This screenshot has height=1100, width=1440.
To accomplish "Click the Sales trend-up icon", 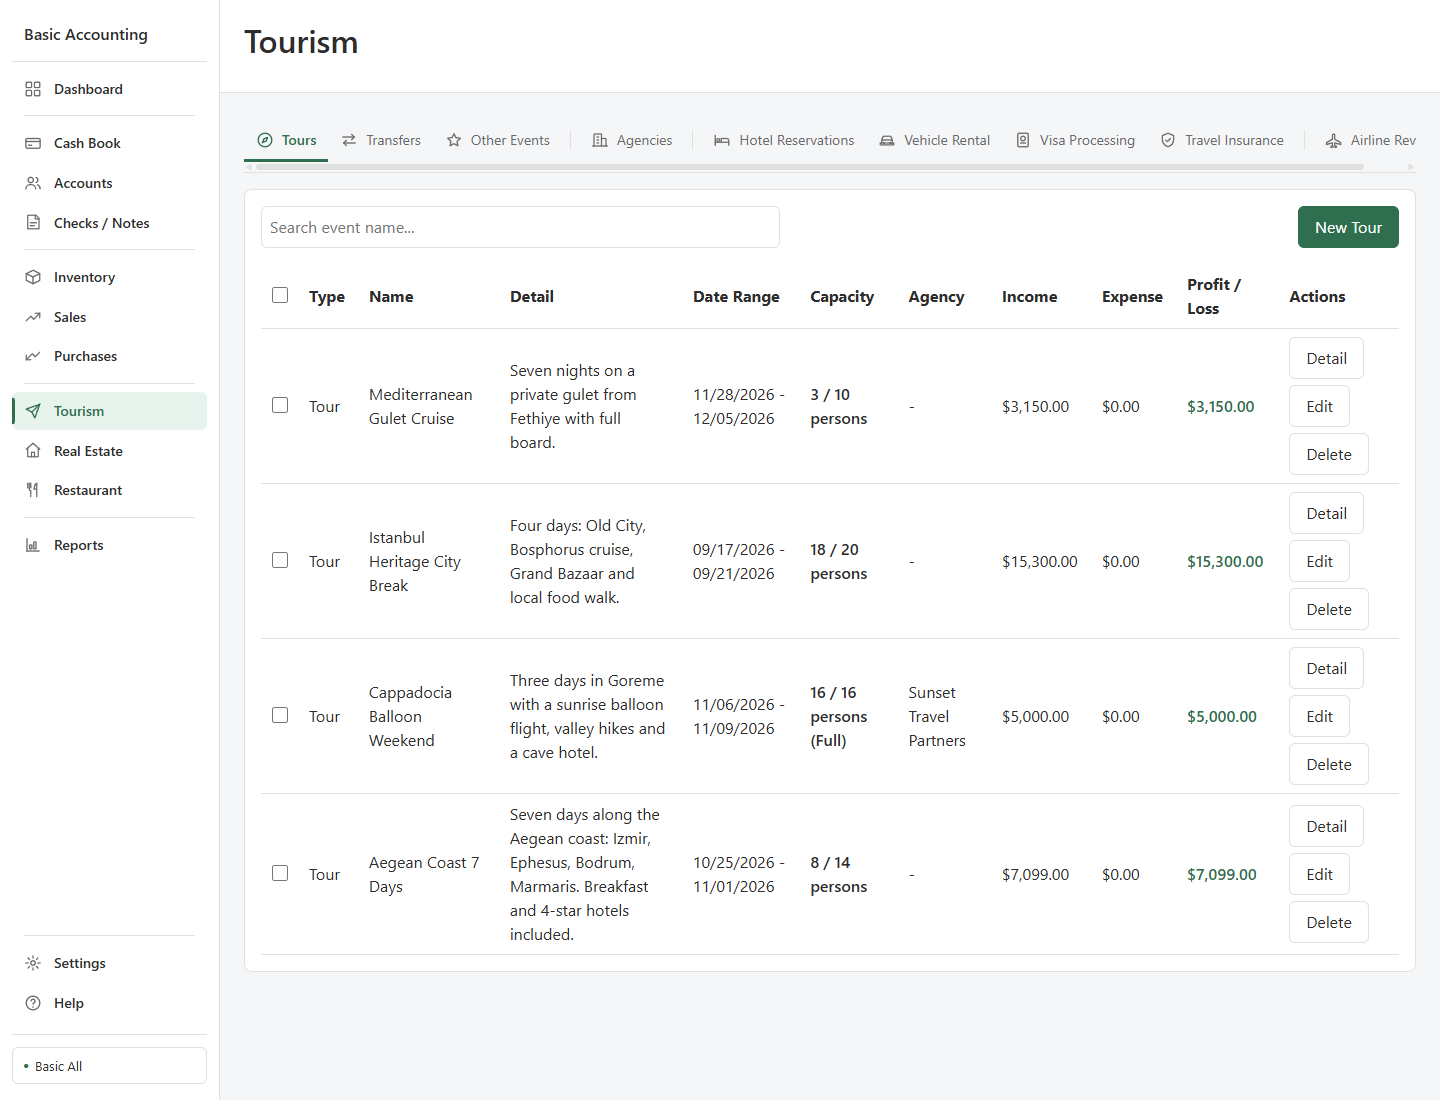I will click(x=33, y=317).
